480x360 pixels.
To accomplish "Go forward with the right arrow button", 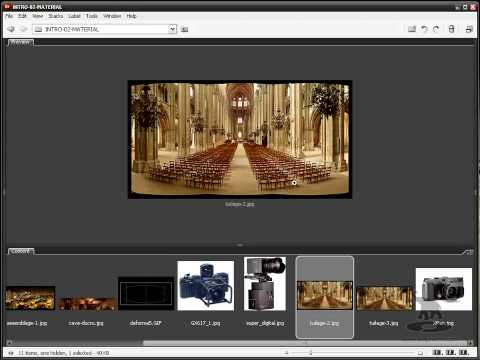I will (x=23, y=29).
